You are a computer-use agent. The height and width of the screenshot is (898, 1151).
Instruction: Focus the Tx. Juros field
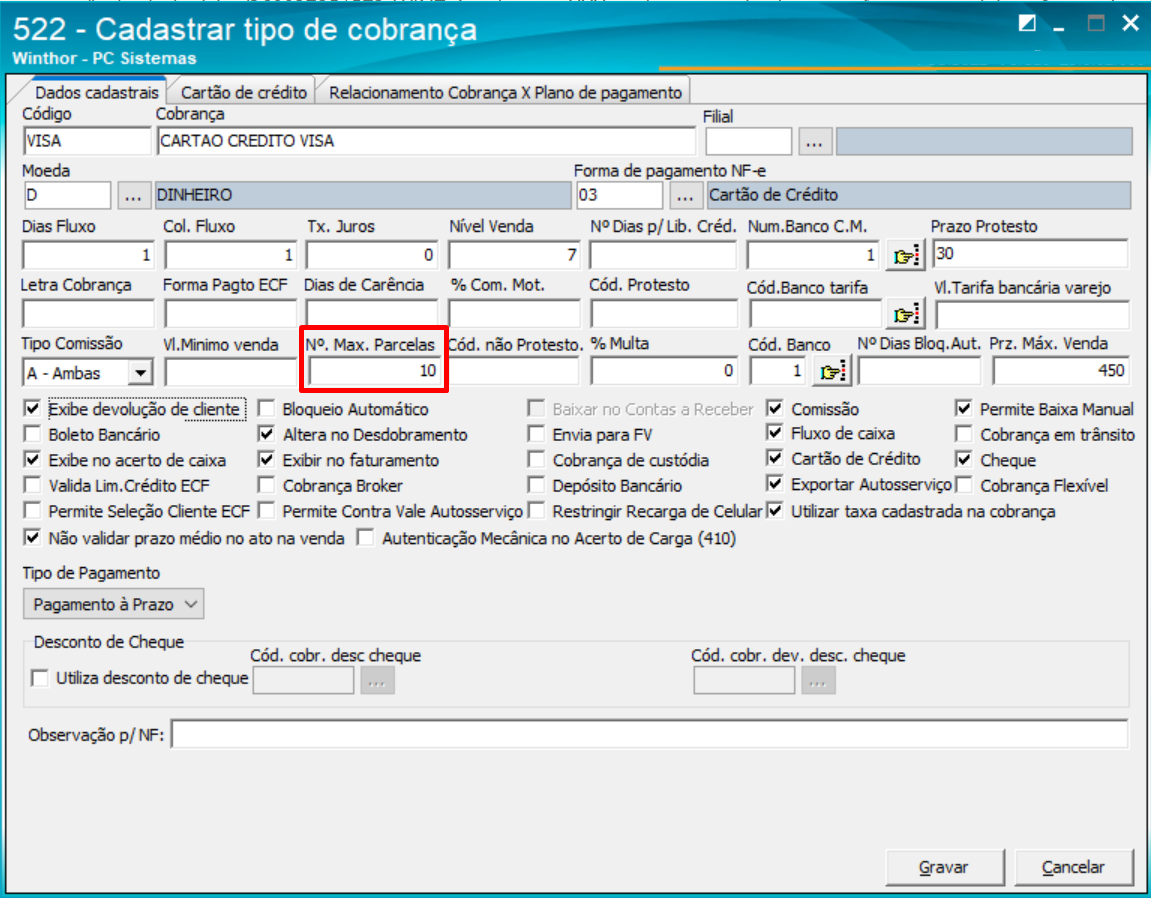(x=372, y=255)
